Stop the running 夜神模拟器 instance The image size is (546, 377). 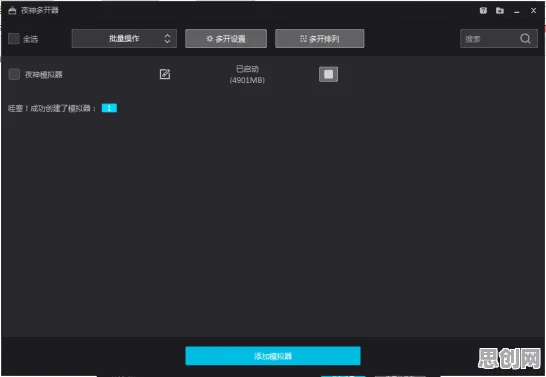click(x=328, y=74)
